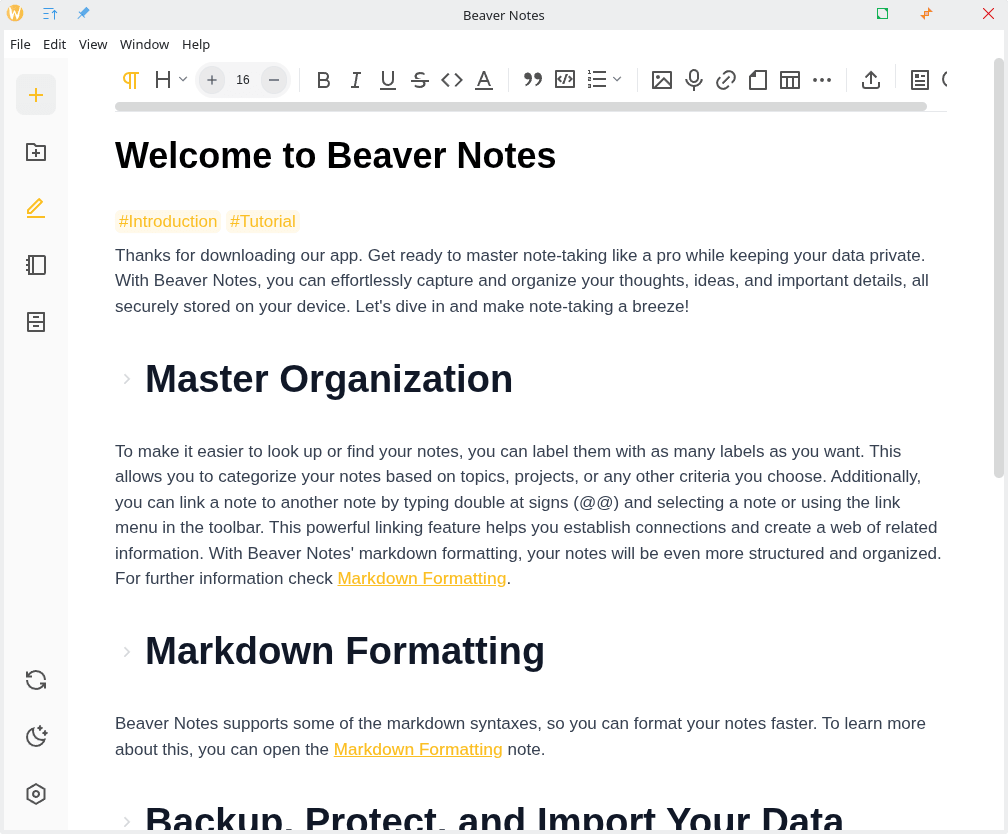Toggle strikethrough formatting

420,80
